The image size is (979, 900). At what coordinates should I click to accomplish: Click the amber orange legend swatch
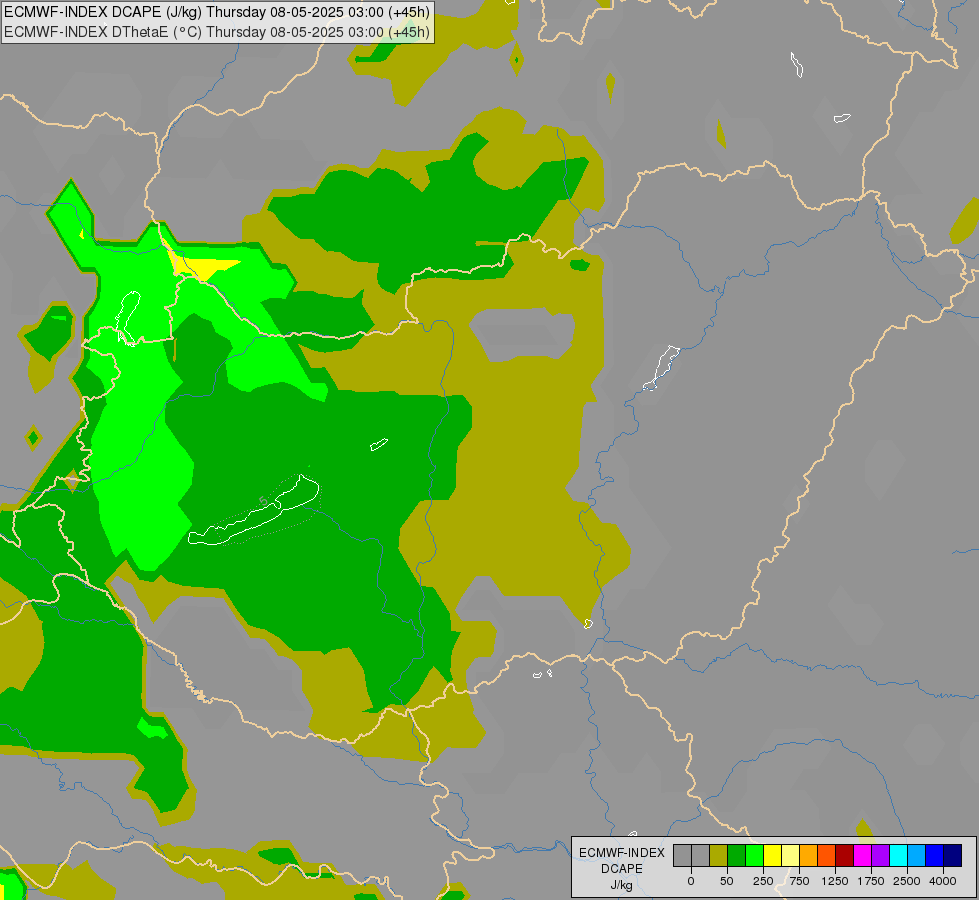[x=809, y=855]
